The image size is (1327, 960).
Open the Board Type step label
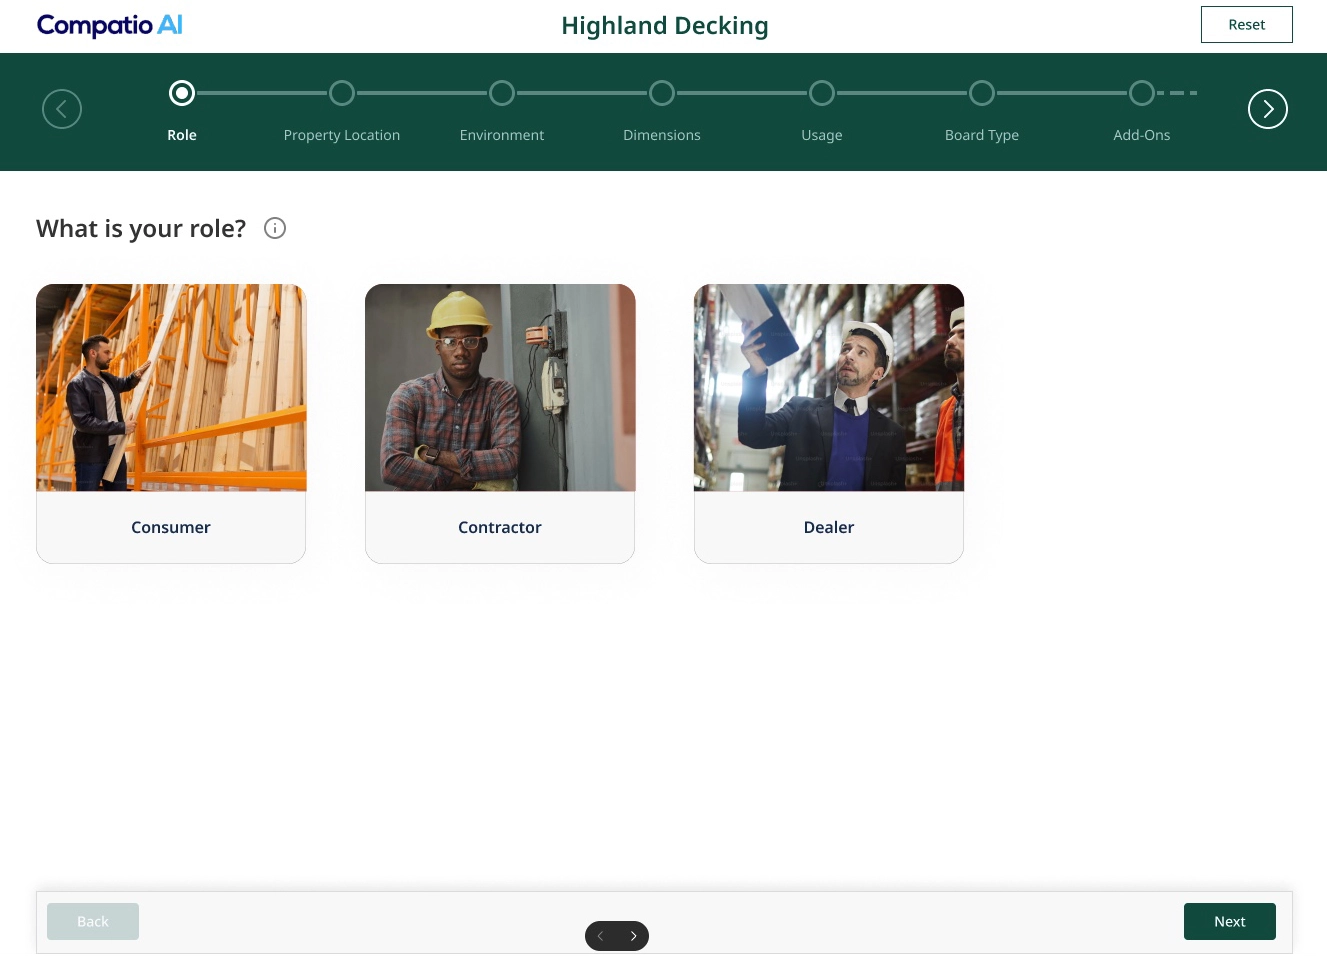pyautogui.click(x=982, y=135)
